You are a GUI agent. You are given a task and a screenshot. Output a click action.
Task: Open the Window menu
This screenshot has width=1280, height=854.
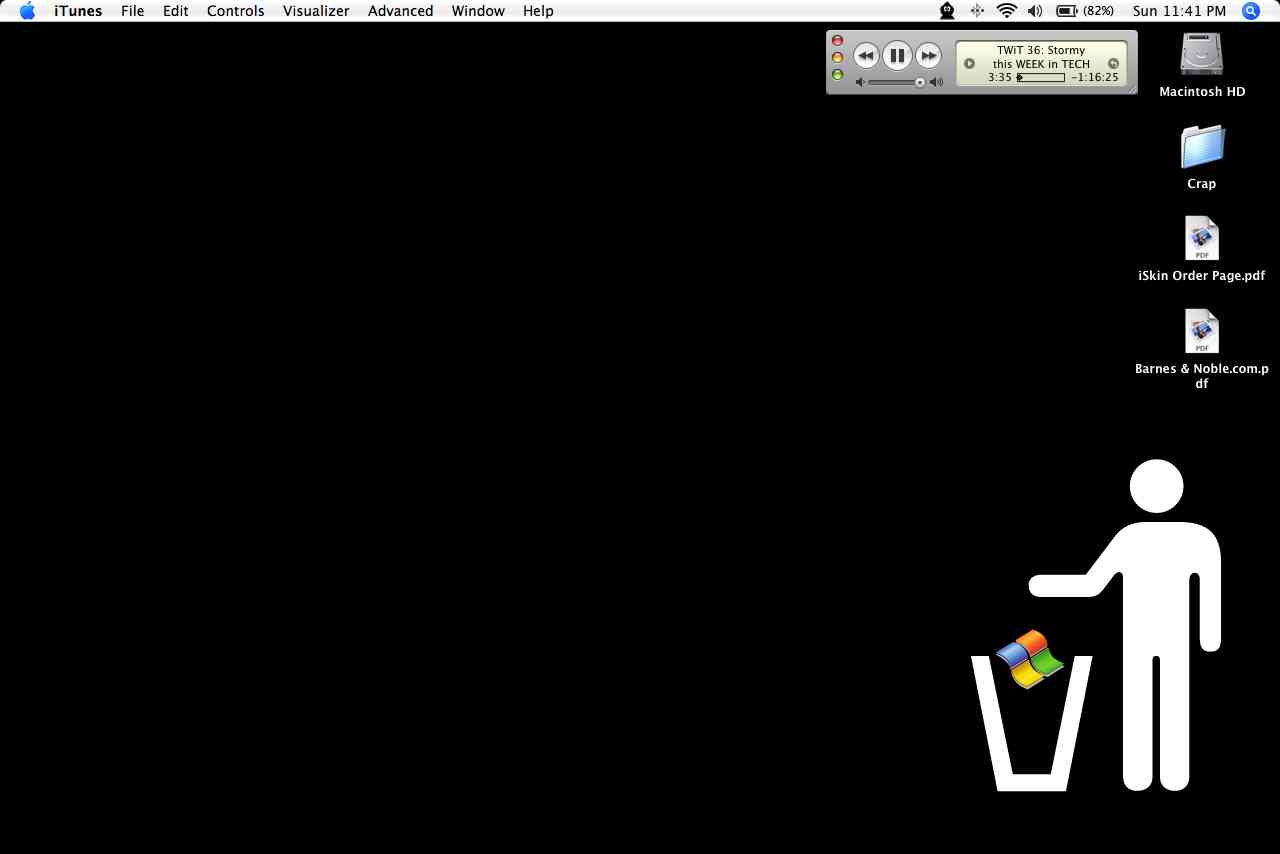point(478,11)
